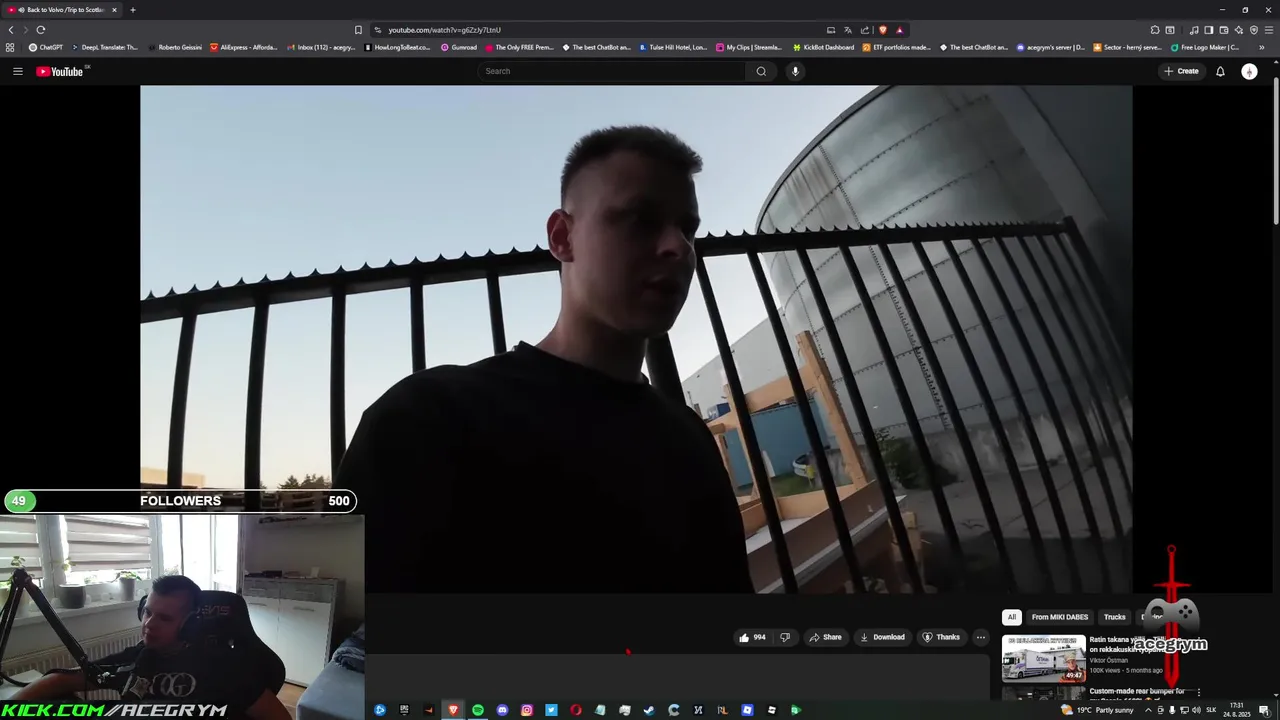The image size is (1280, 720).
Task: Dislike the video with thumbs-down
Action: [x=785, y=637]
